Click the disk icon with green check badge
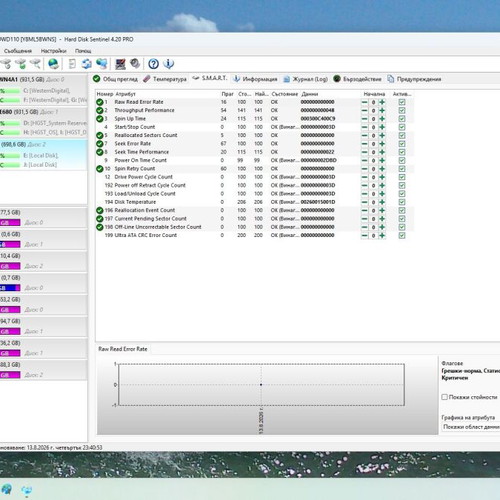 [x=21, y=63]
